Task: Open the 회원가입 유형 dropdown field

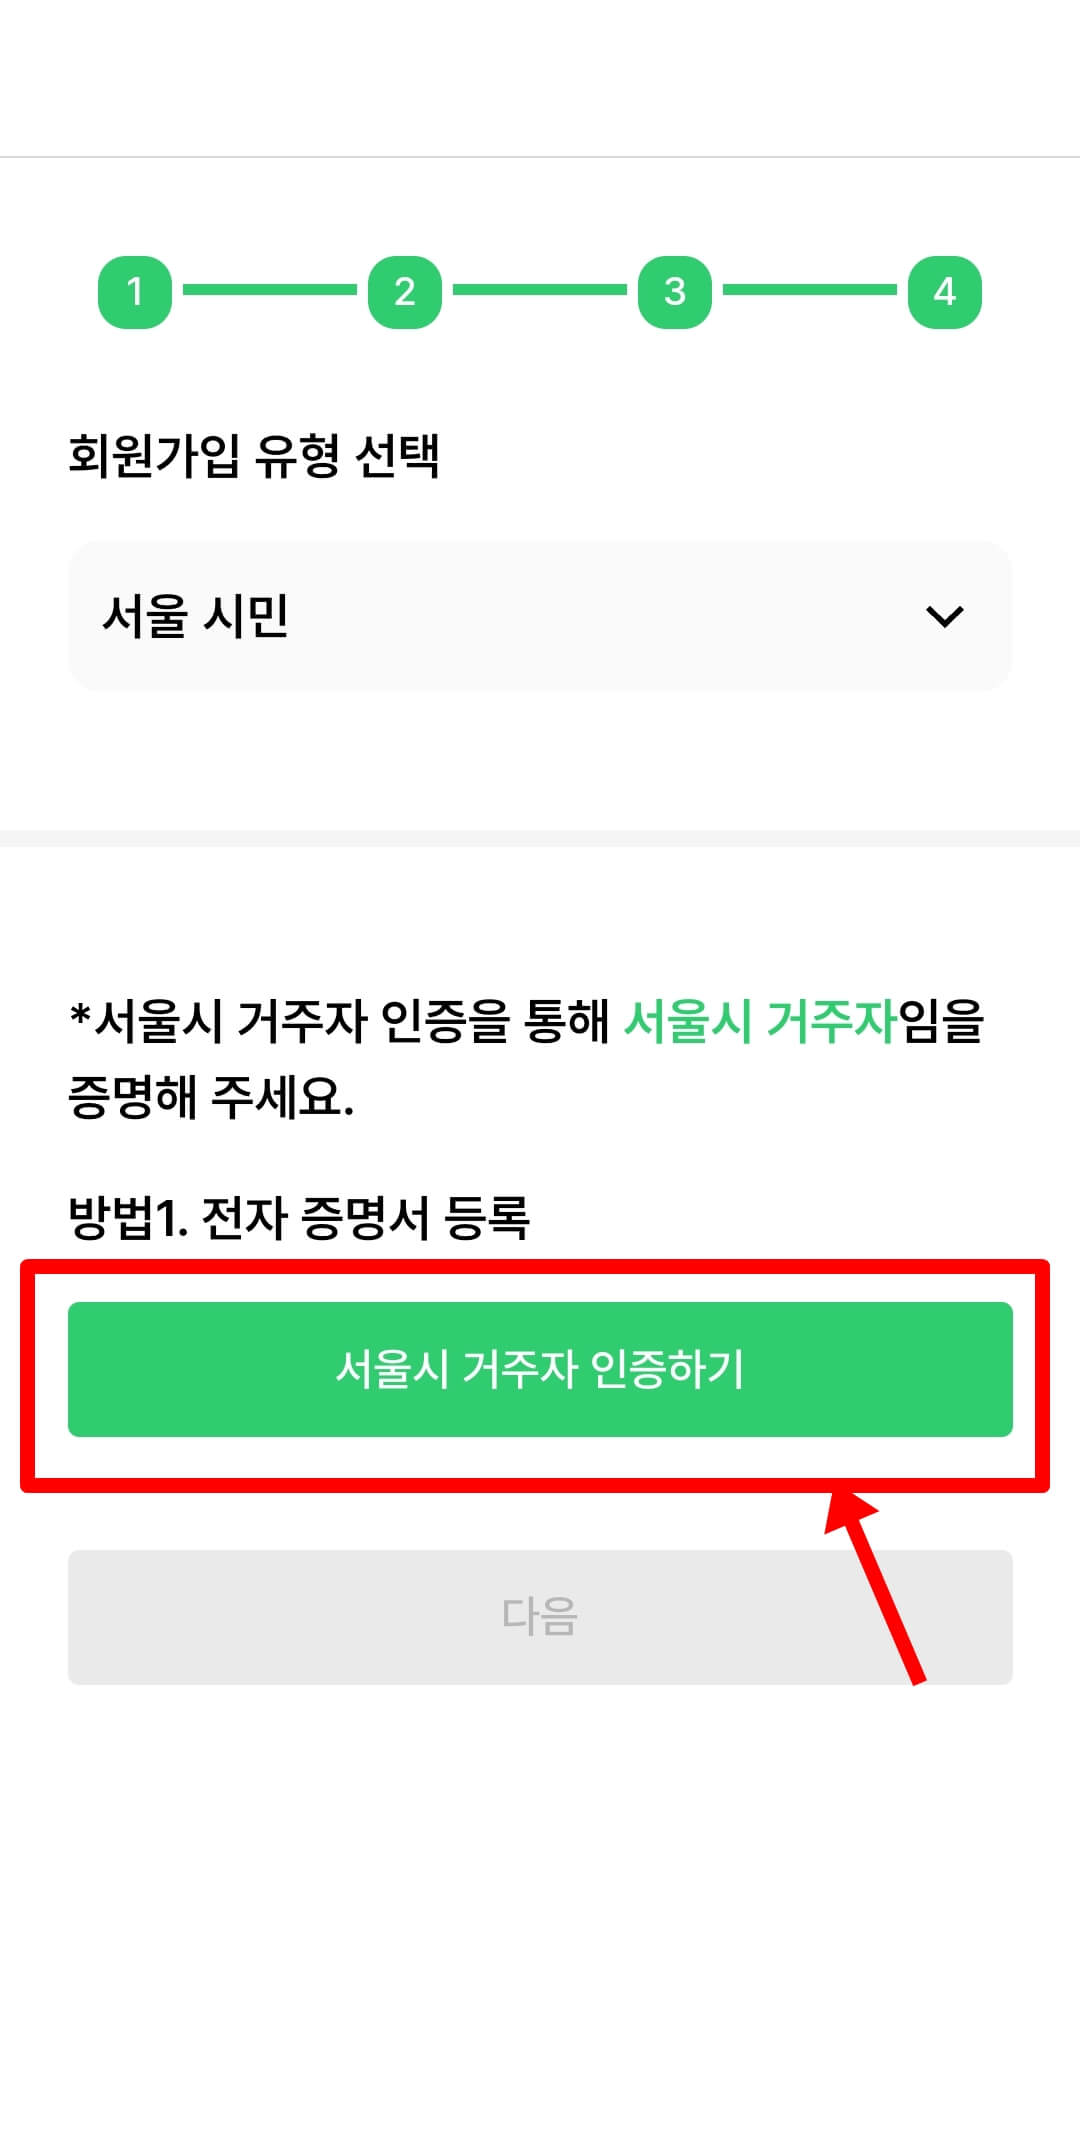Action: pyautogui.click(x=540, y=616)
